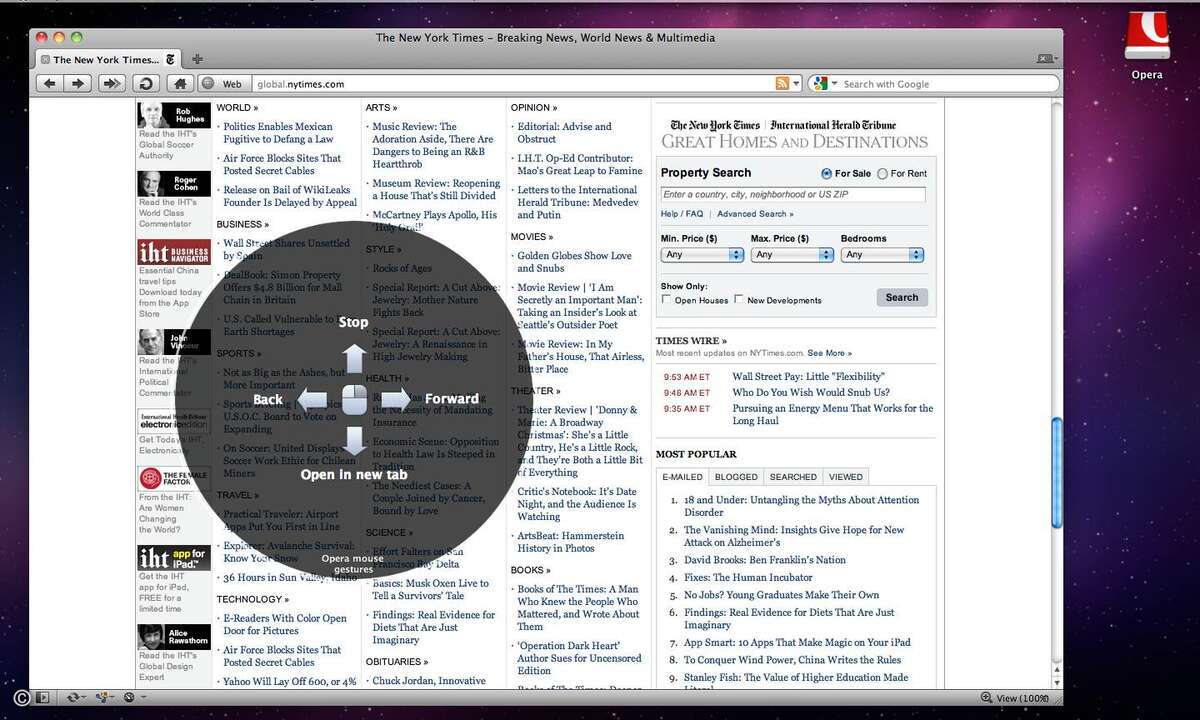Viewport: 1200px width, 720px height.
Task: Open the Max. Price dropdown
Action: (792, 255)
